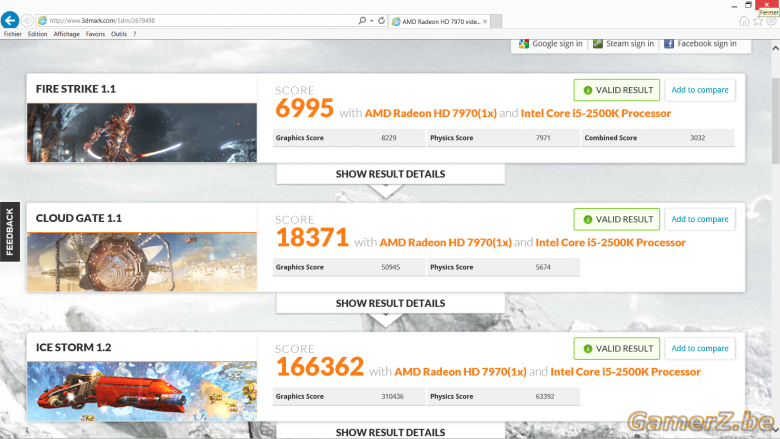Open the Outils menu
This screenshot has width=780, height=439.
click(x=119, y=34)
